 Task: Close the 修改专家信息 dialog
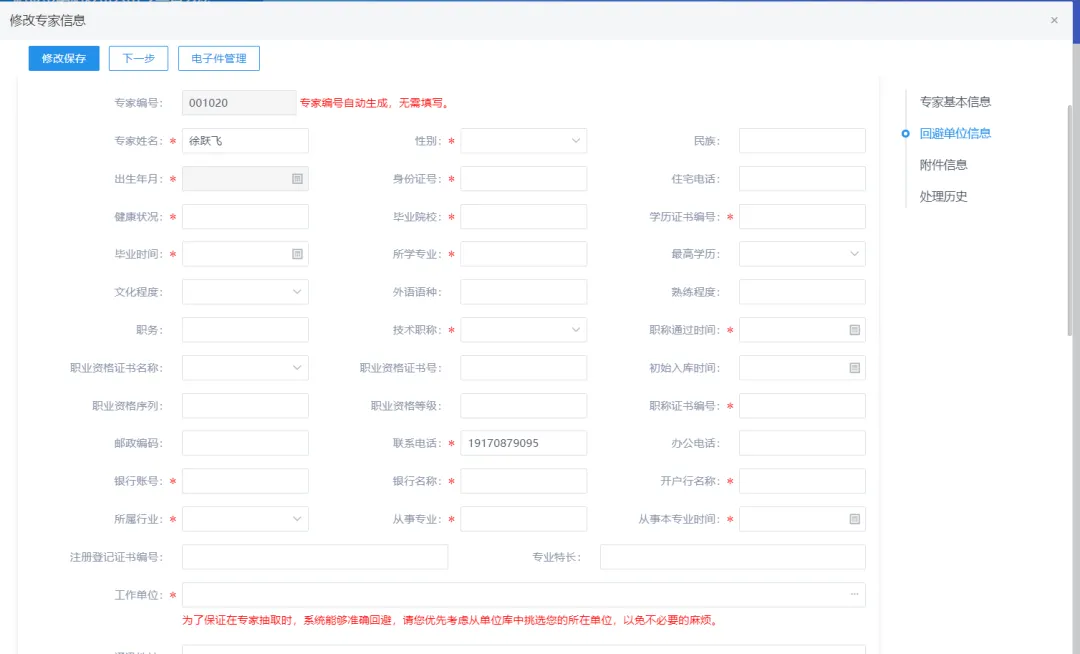(x=1054, y=20)
